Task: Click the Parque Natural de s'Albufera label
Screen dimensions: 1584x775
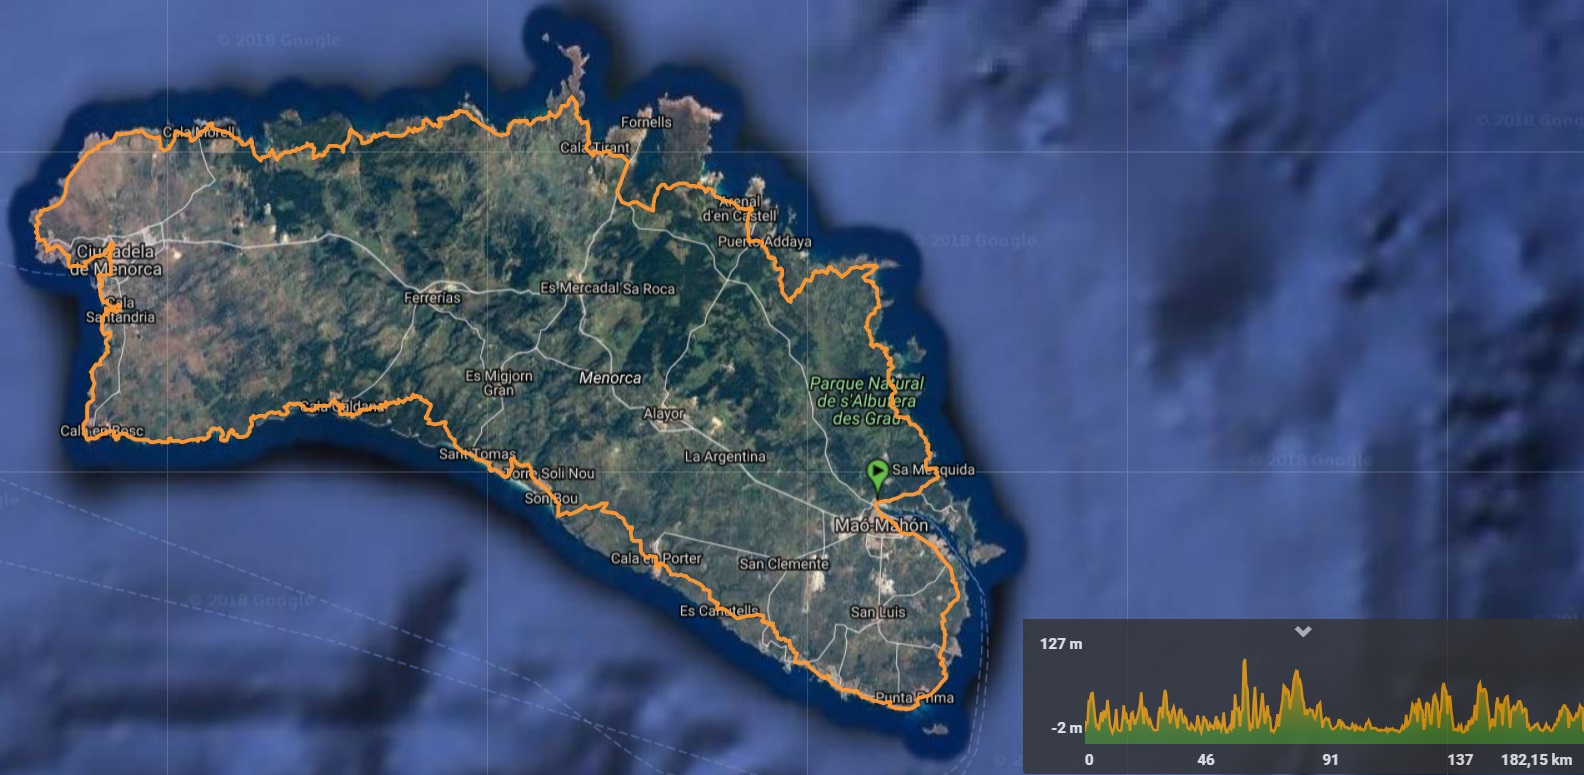Action: click(866, 400)
